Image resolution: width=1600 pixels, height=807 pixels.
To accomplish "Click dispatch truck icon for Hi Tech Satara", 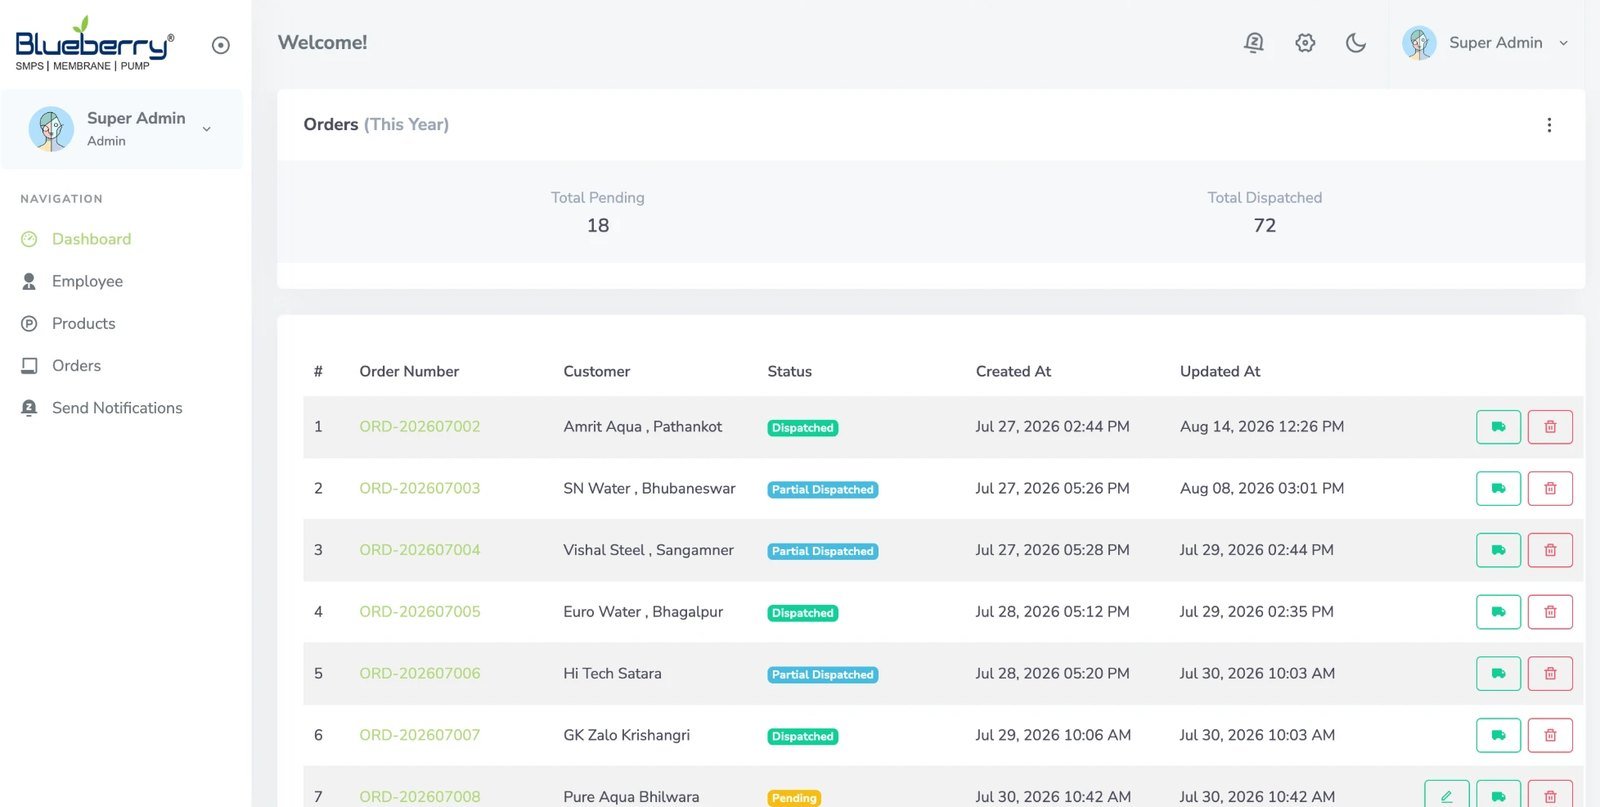I will (1498, 674).
